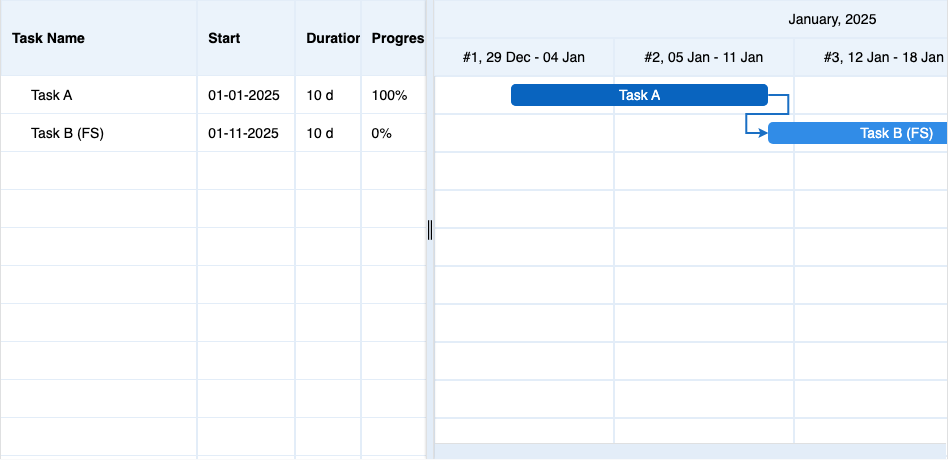
Task: Select week header #2, 05 Jan - 11 Jan
Action: tap(703, 57)
